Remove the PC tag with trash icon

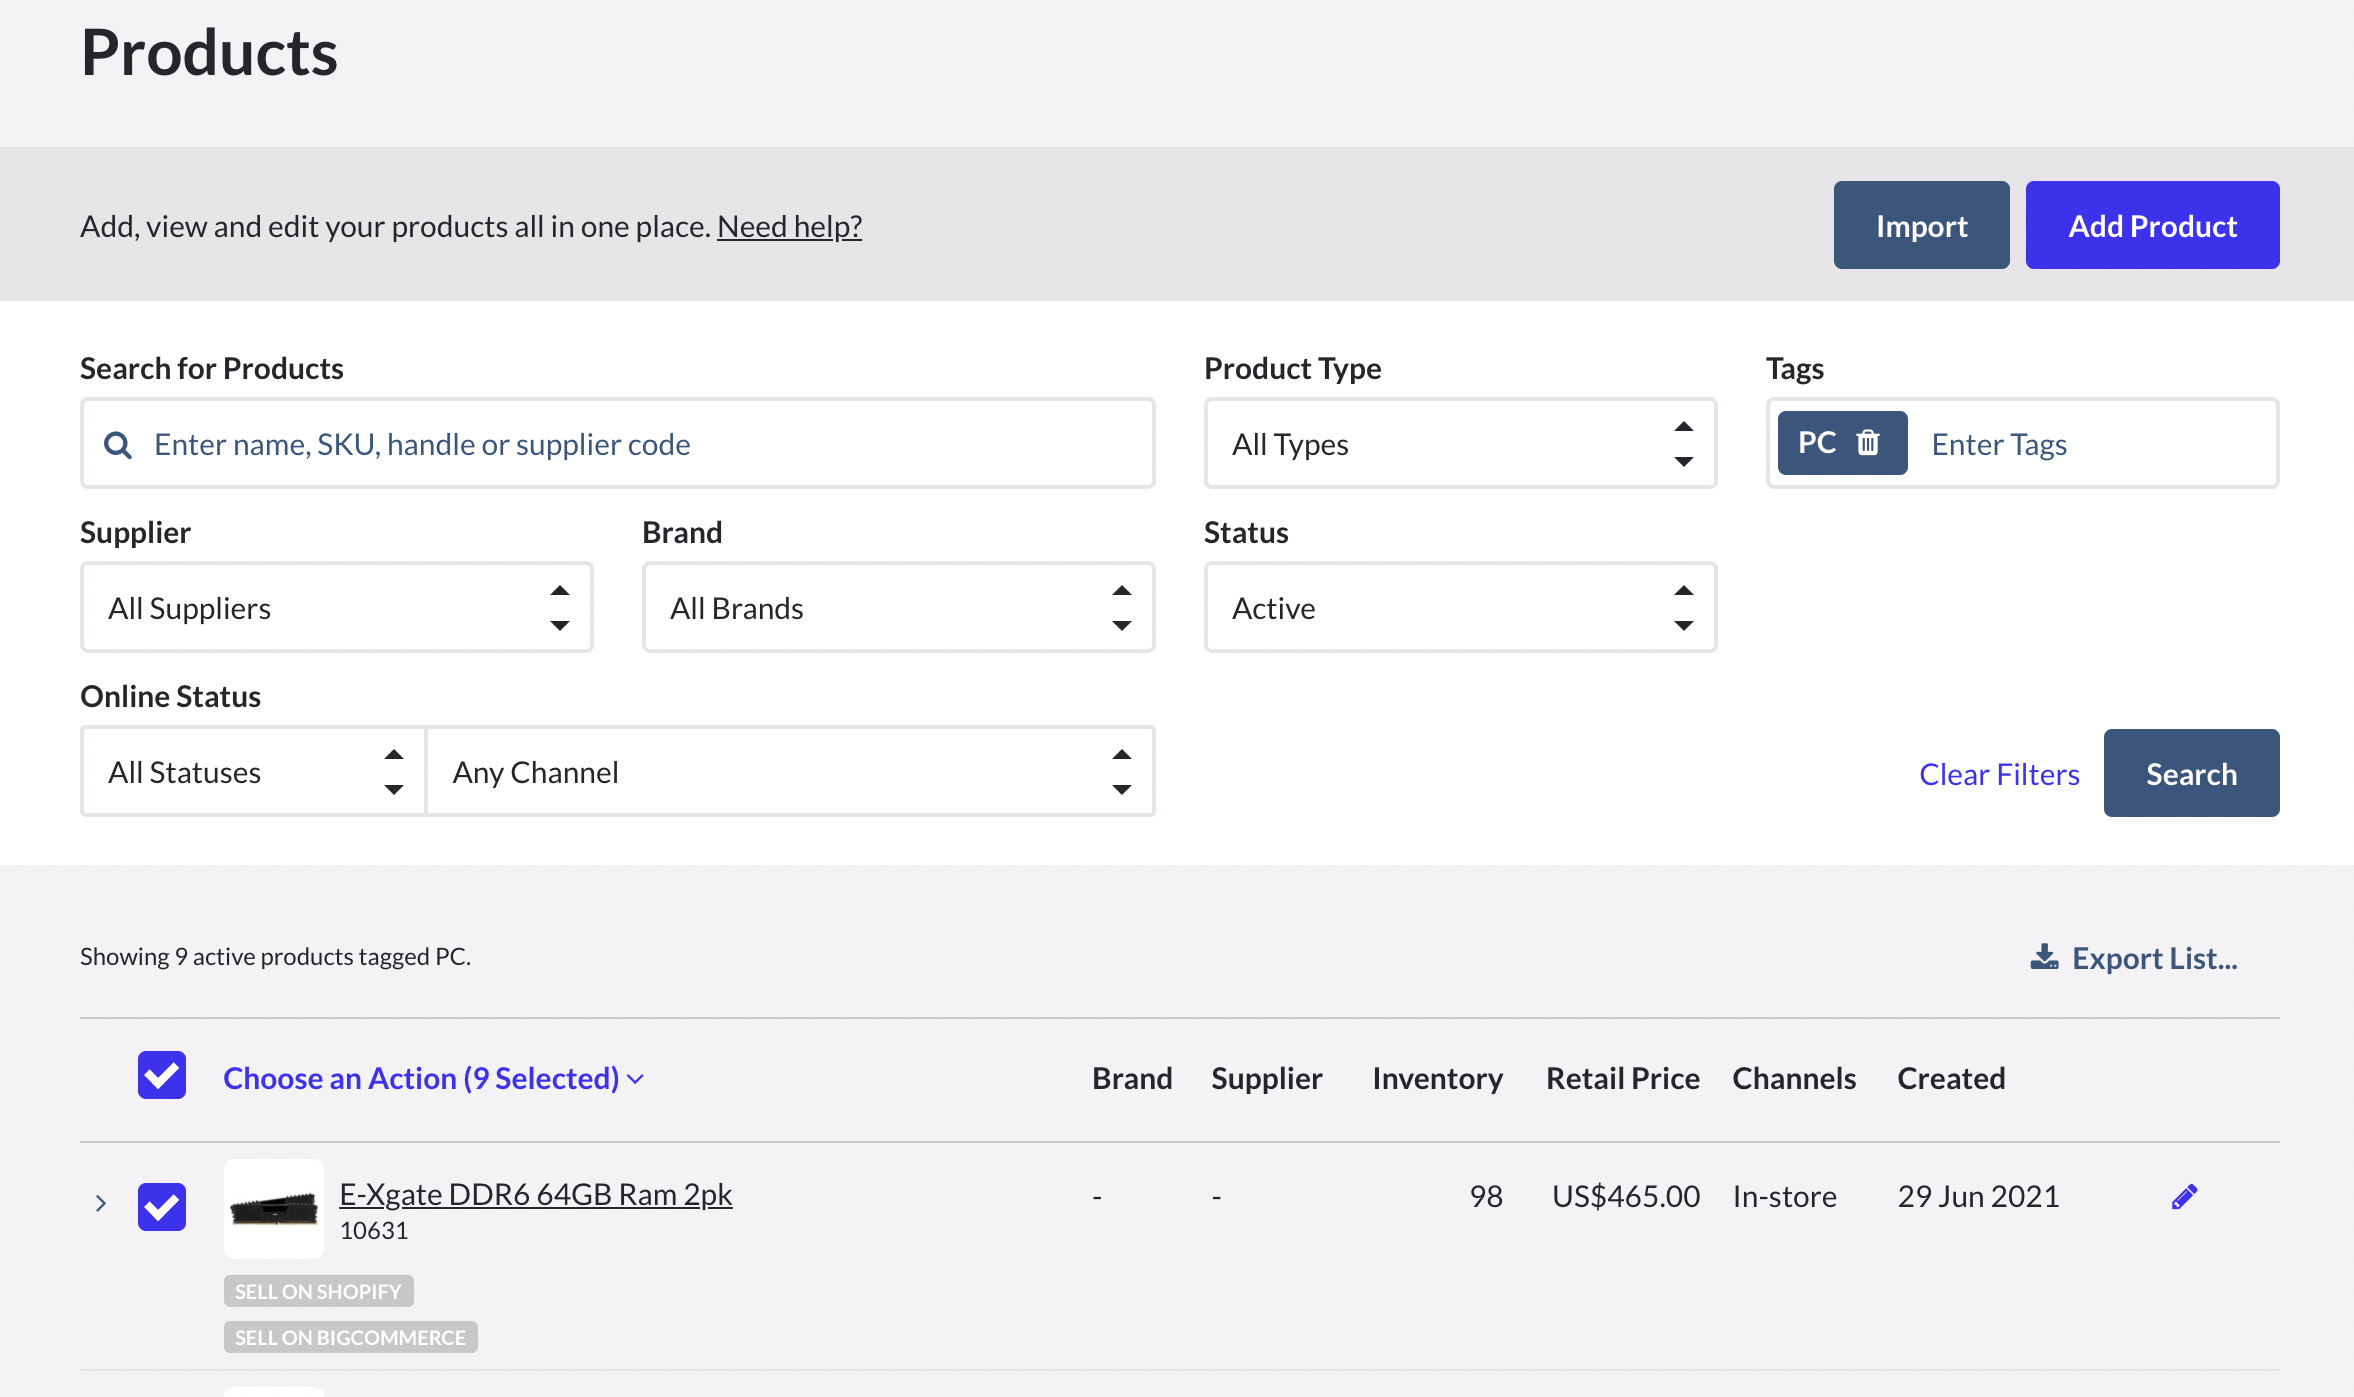point(1867,443)
